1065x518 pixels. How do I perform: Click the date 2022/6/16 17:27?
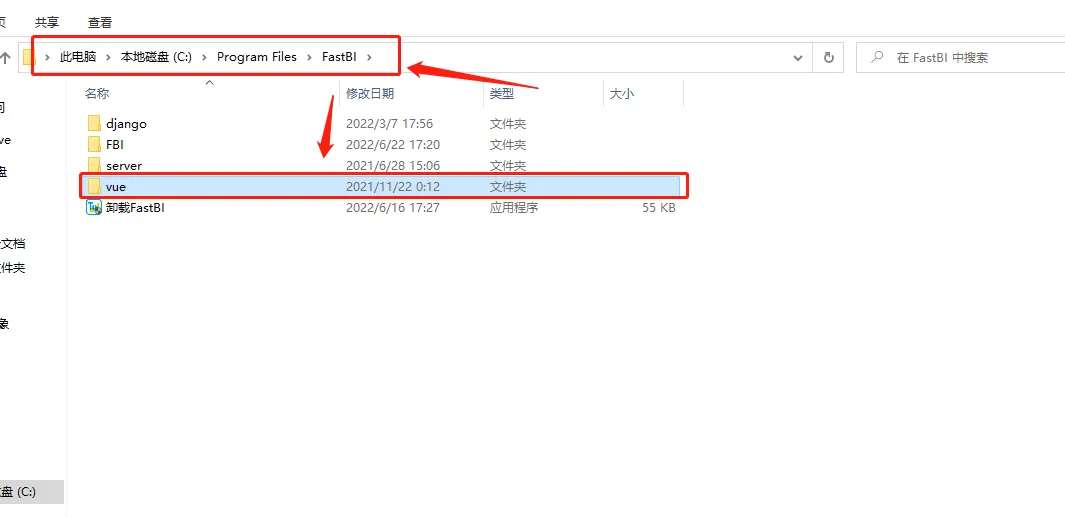tap(393, 208)
